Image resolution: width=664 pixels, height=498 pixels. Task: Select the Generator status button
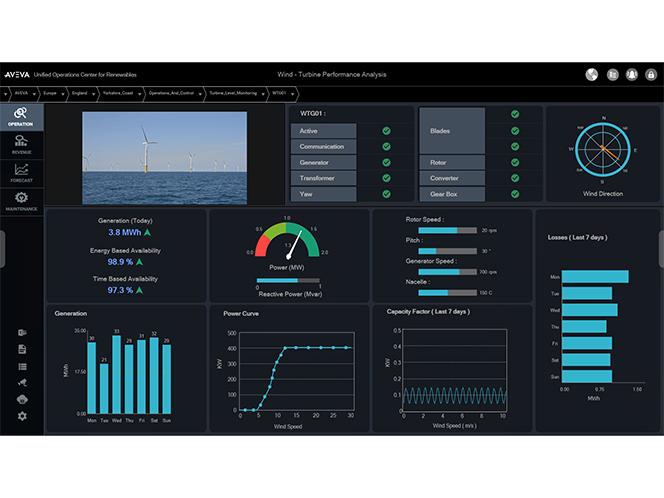point(324,162)
